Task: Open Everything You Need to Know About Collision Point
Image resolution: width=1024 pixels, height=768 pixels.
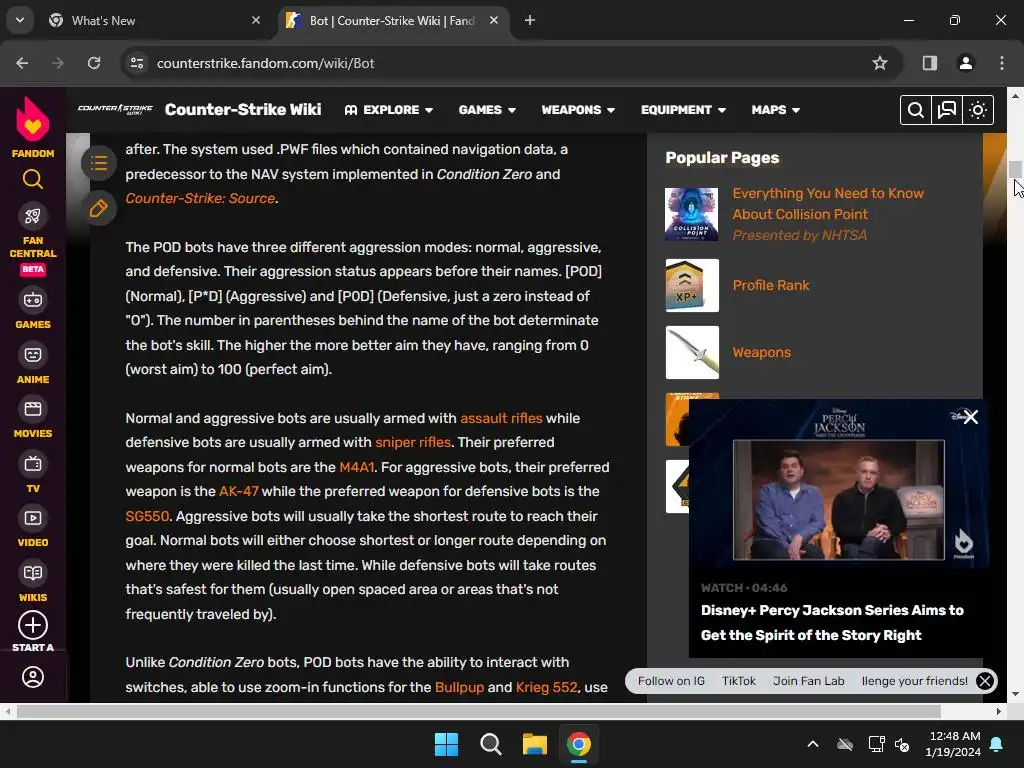Action: pyautogui.click(x=828, y=204)
